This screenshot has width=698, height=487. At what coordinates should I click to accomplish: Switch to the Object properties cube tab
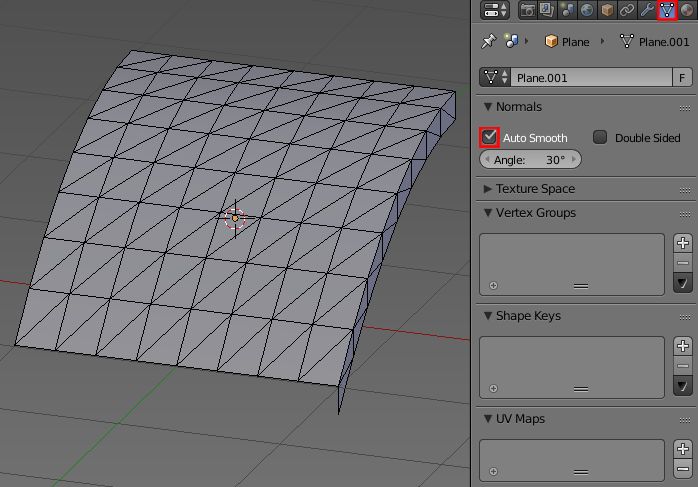coord(607,10)
